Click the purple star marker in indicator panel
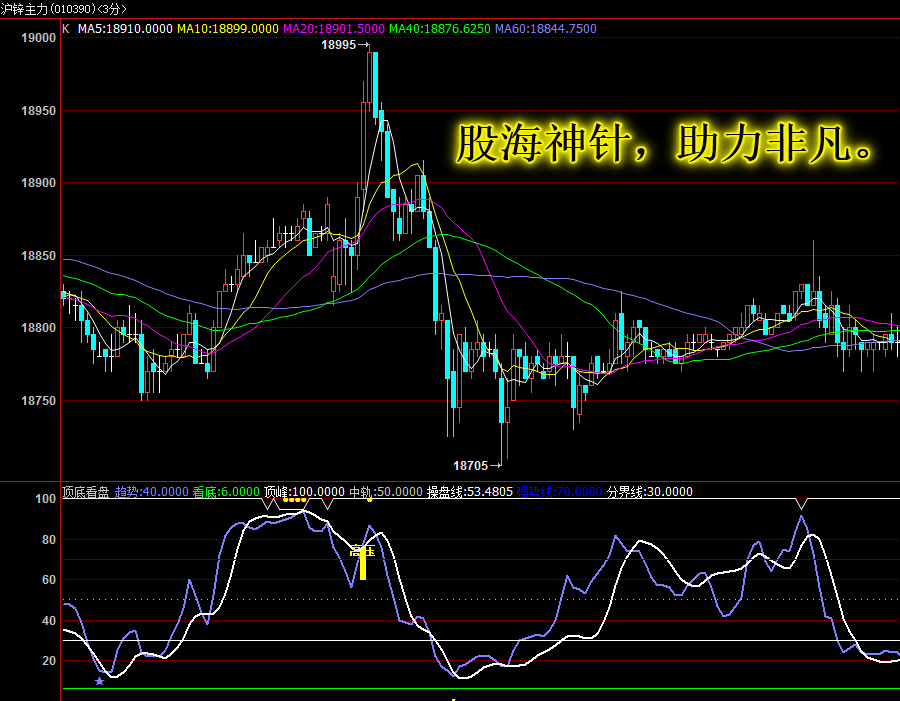 [x=99, y=681]
